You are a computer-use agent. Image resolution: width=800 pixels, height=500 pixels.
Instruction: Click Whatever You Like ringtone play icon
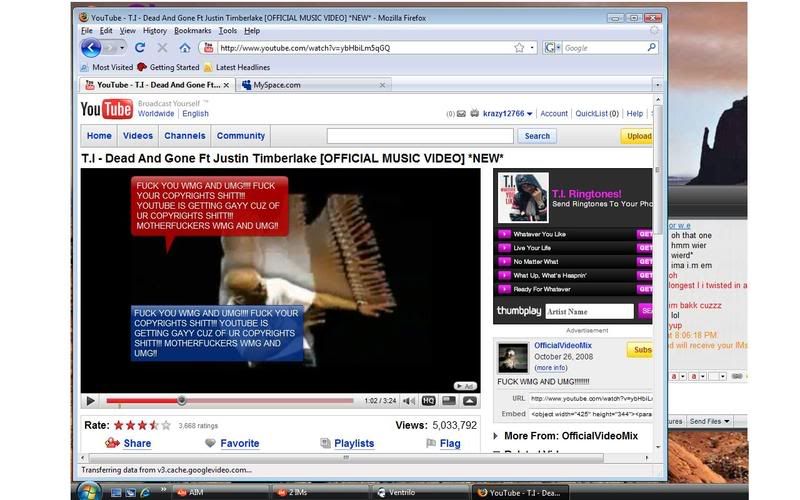click(504, 234)
